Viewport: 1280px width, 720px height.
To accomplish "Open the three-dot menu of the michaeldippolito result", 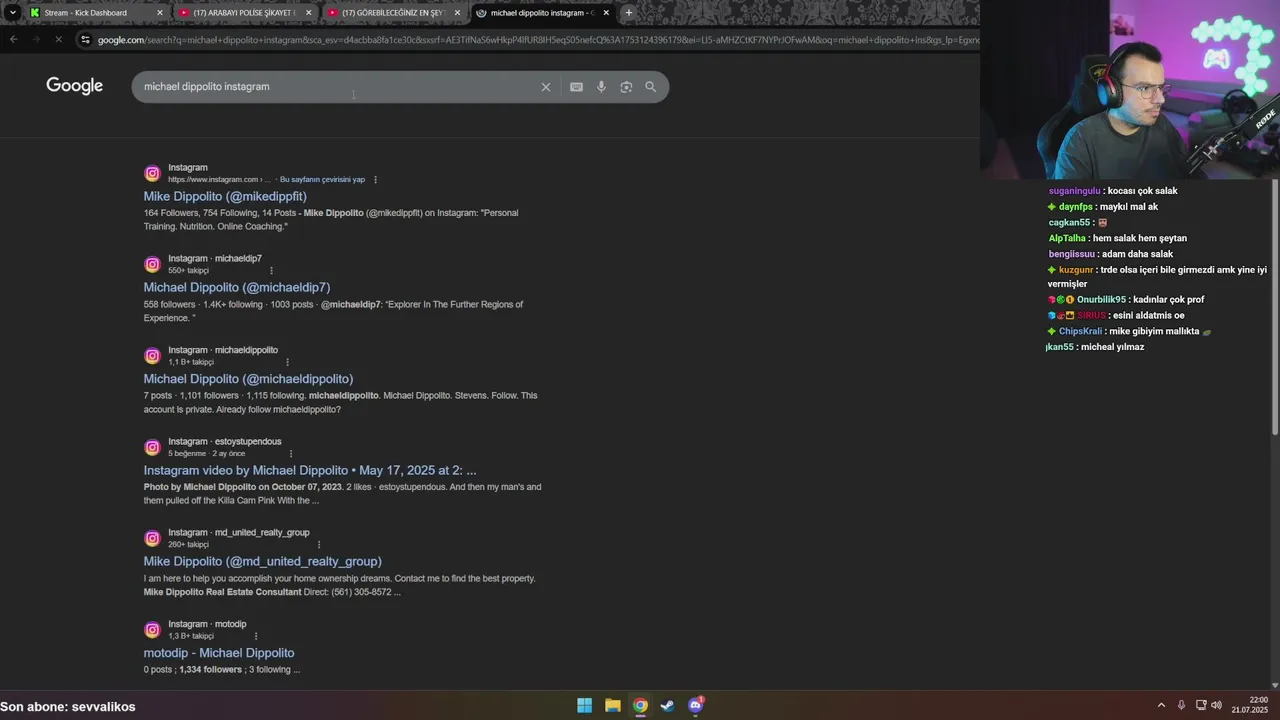I will [287, 362].
